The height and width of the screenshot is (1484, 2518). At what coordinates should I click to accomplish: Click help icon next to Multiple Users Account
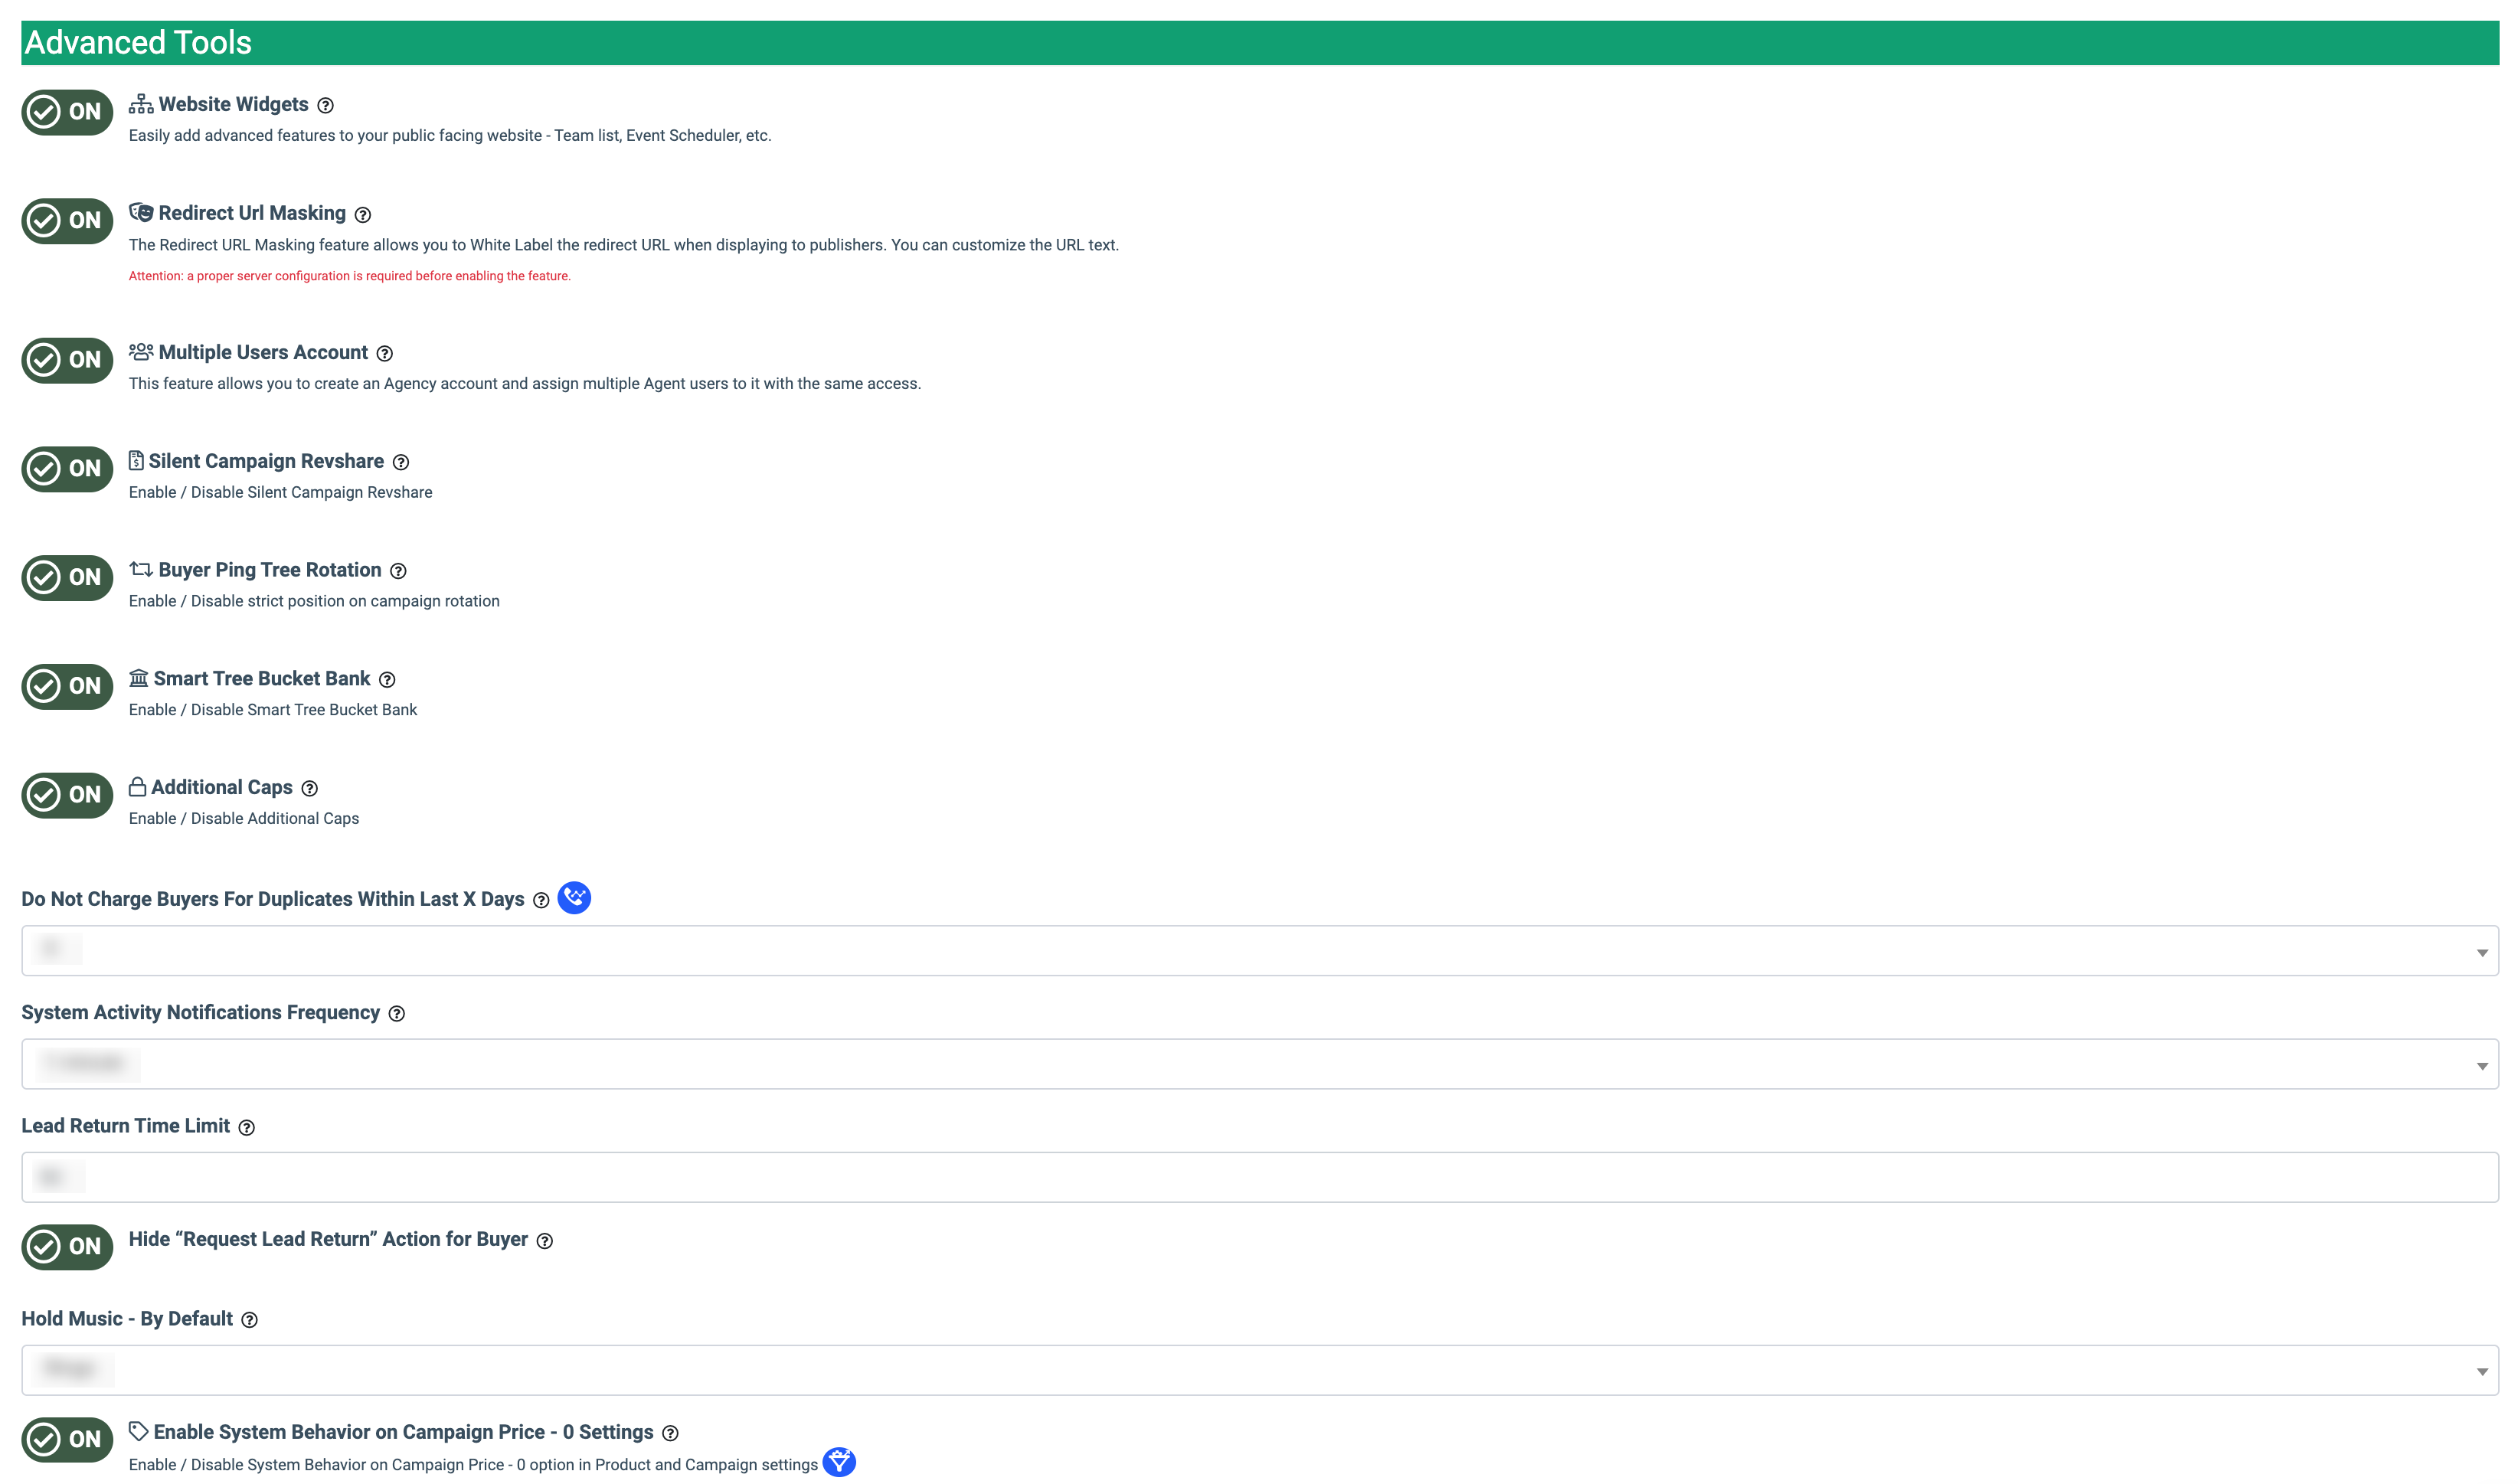coord(385,354)
